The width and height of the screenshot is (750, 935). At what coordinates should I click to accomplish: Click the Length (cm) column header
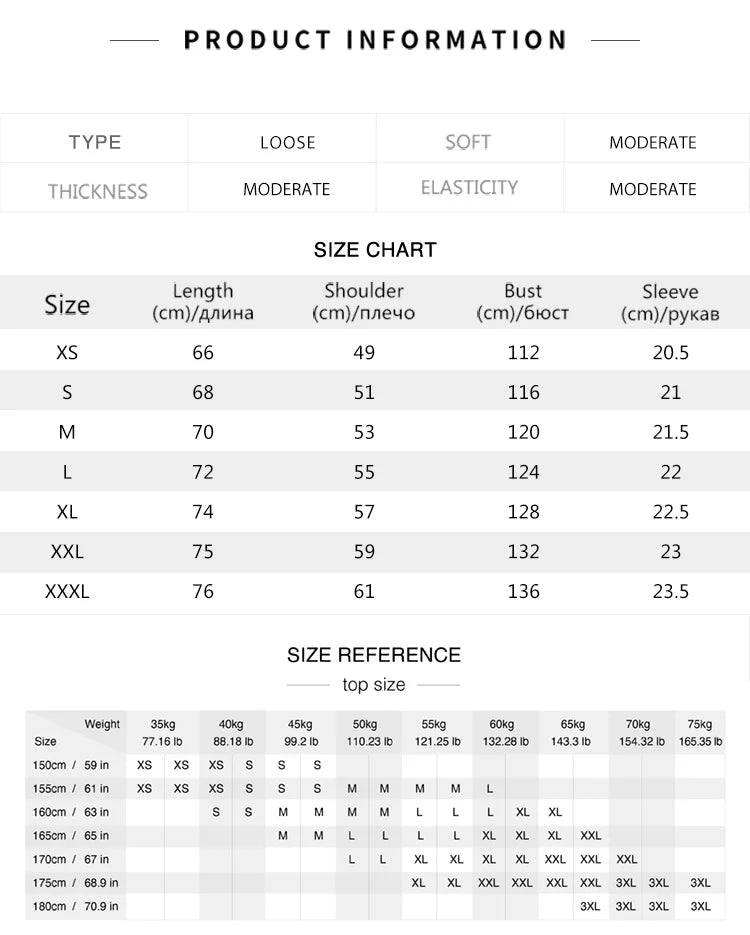tap(203, 302)
